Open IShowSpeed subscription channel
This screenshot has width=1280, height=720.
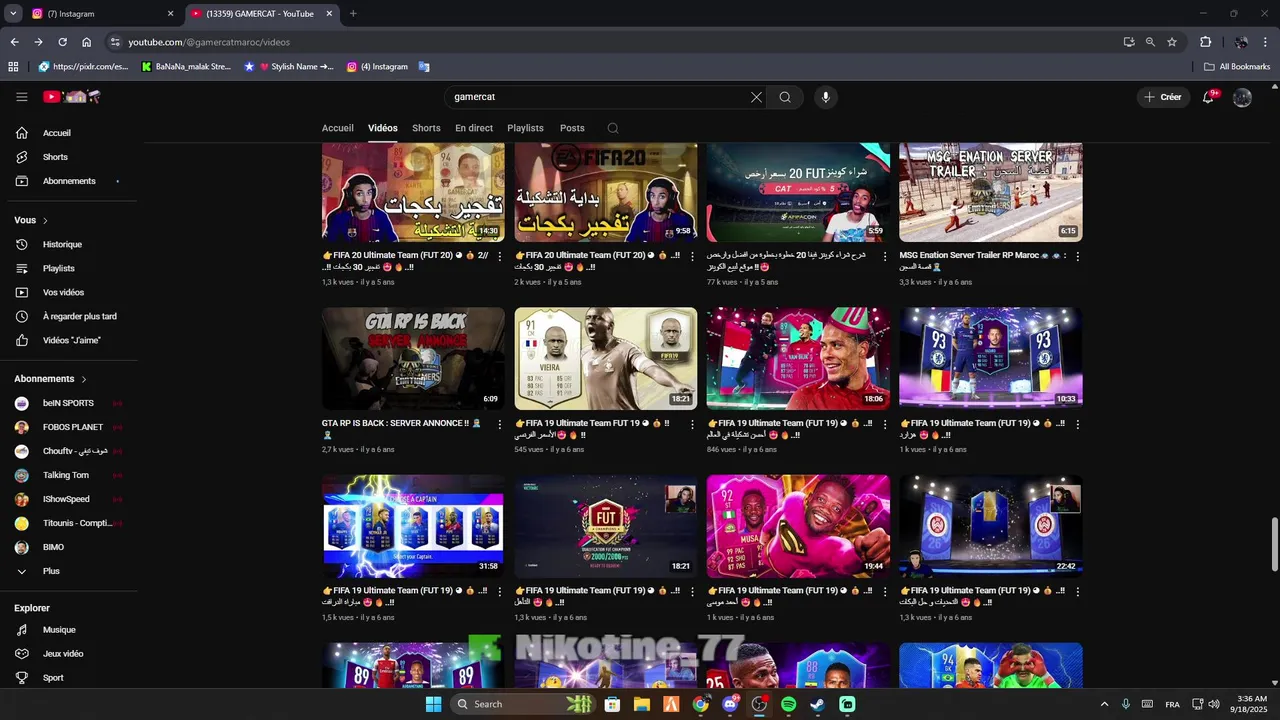point(68,499)
